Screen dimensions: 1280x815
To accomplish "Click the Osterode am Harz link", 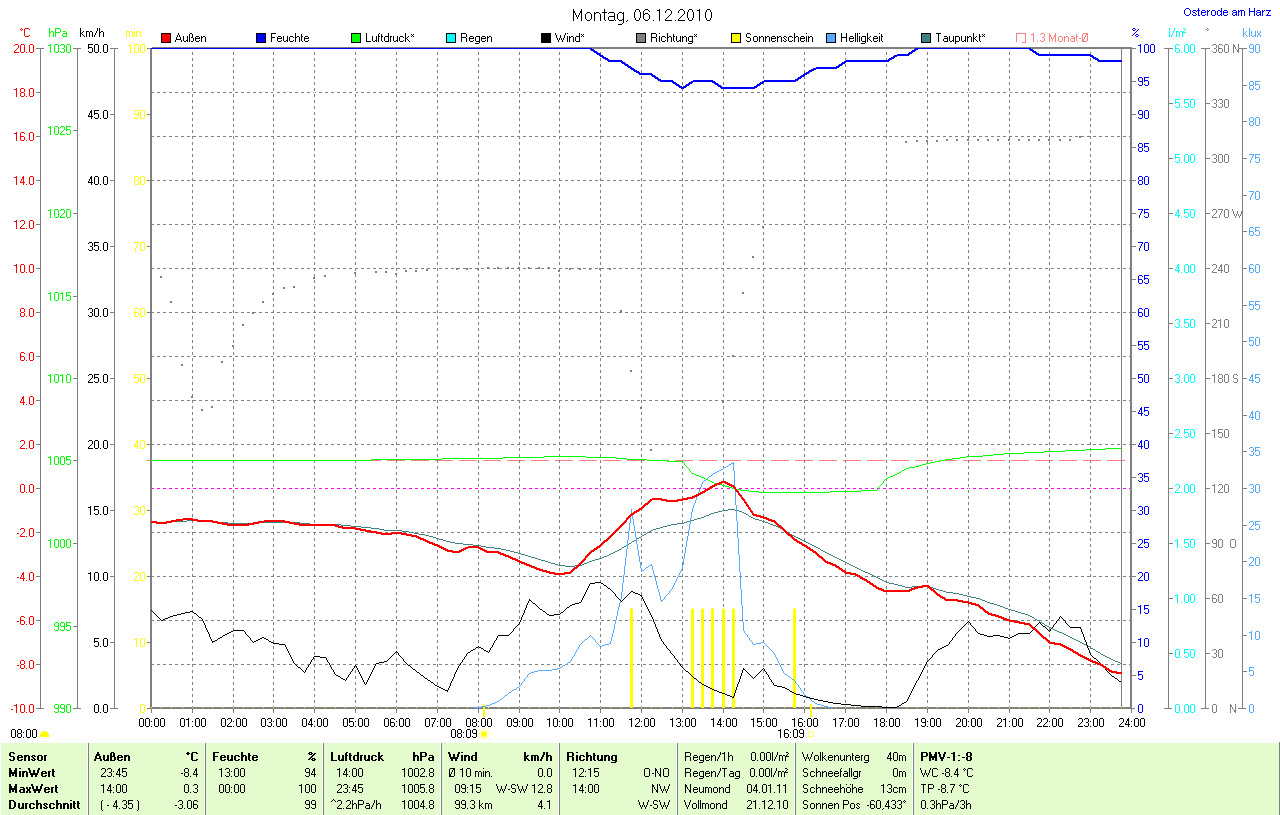I will [x=1229, y=12].
